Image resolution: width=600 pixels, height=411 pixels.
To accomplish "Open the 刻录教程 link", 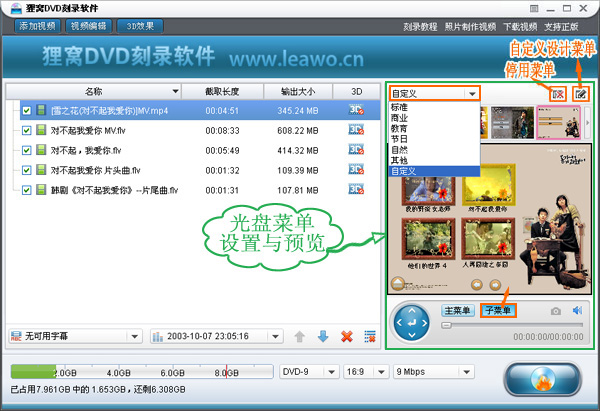I will (420, 27).
